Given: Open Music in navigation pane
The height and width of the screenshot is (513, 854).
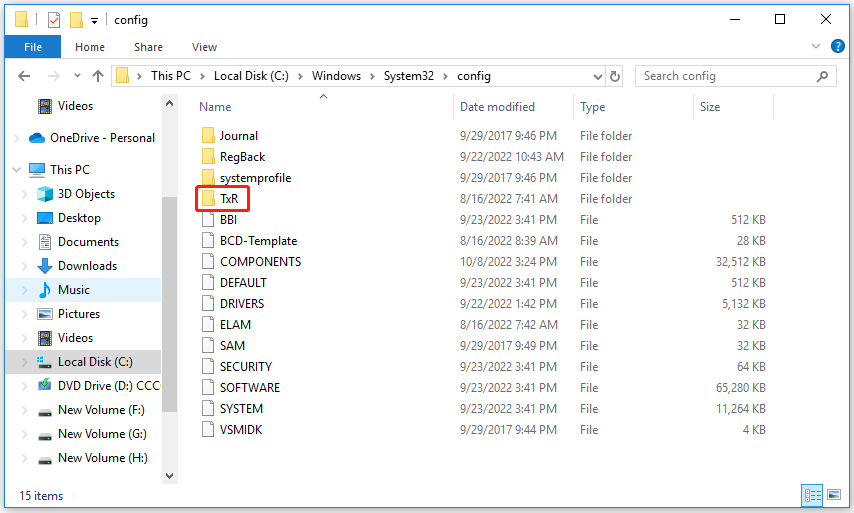Looking at the screenshot, I should click(74, 290).
